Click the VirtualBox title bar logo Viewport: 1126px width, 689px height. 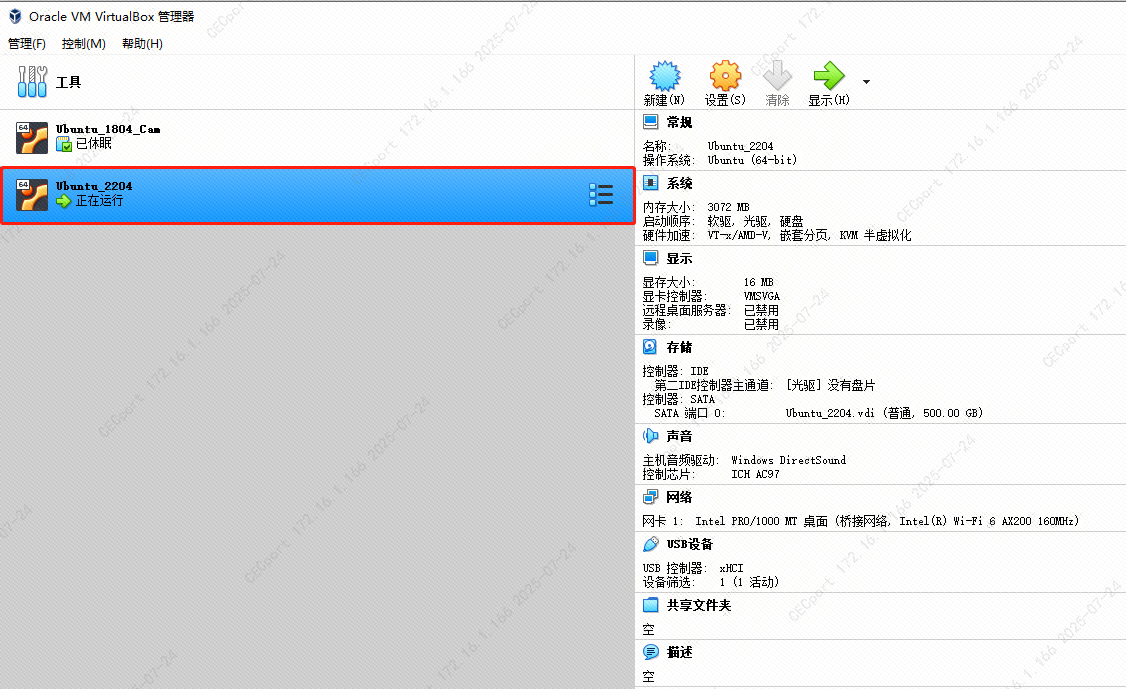click(15, 16)
